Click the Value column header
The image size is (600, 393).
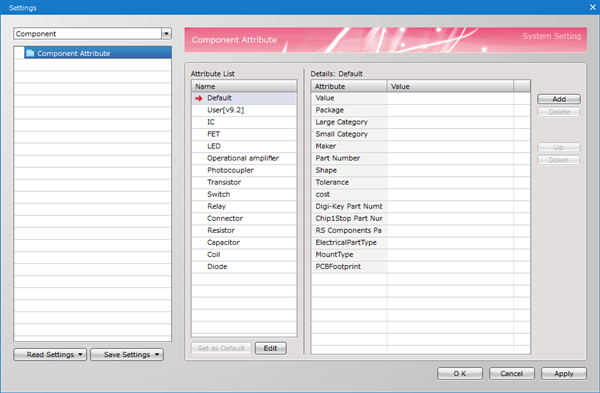click(450, 86)
